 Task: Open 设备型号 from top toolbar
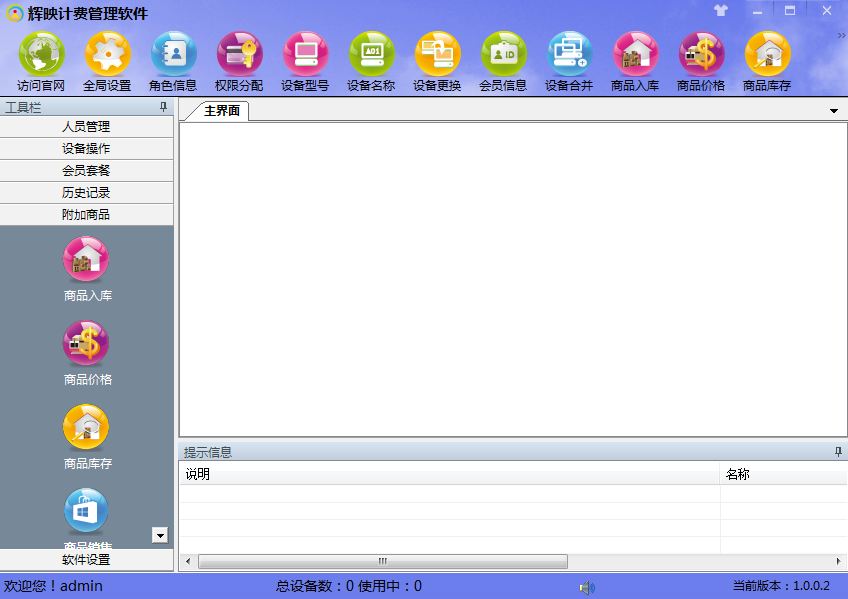(305, 54)
